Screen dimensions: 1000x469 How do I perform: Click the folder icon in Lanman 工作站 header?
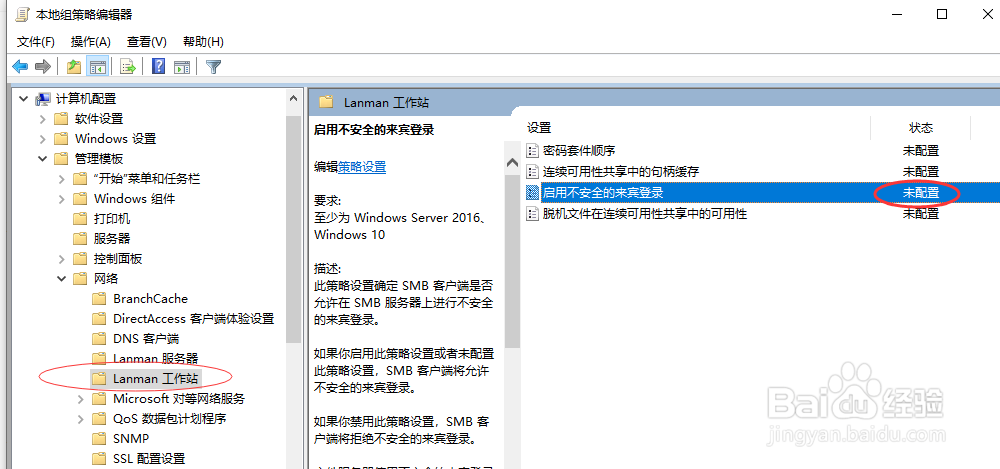[x=327, y=102]
